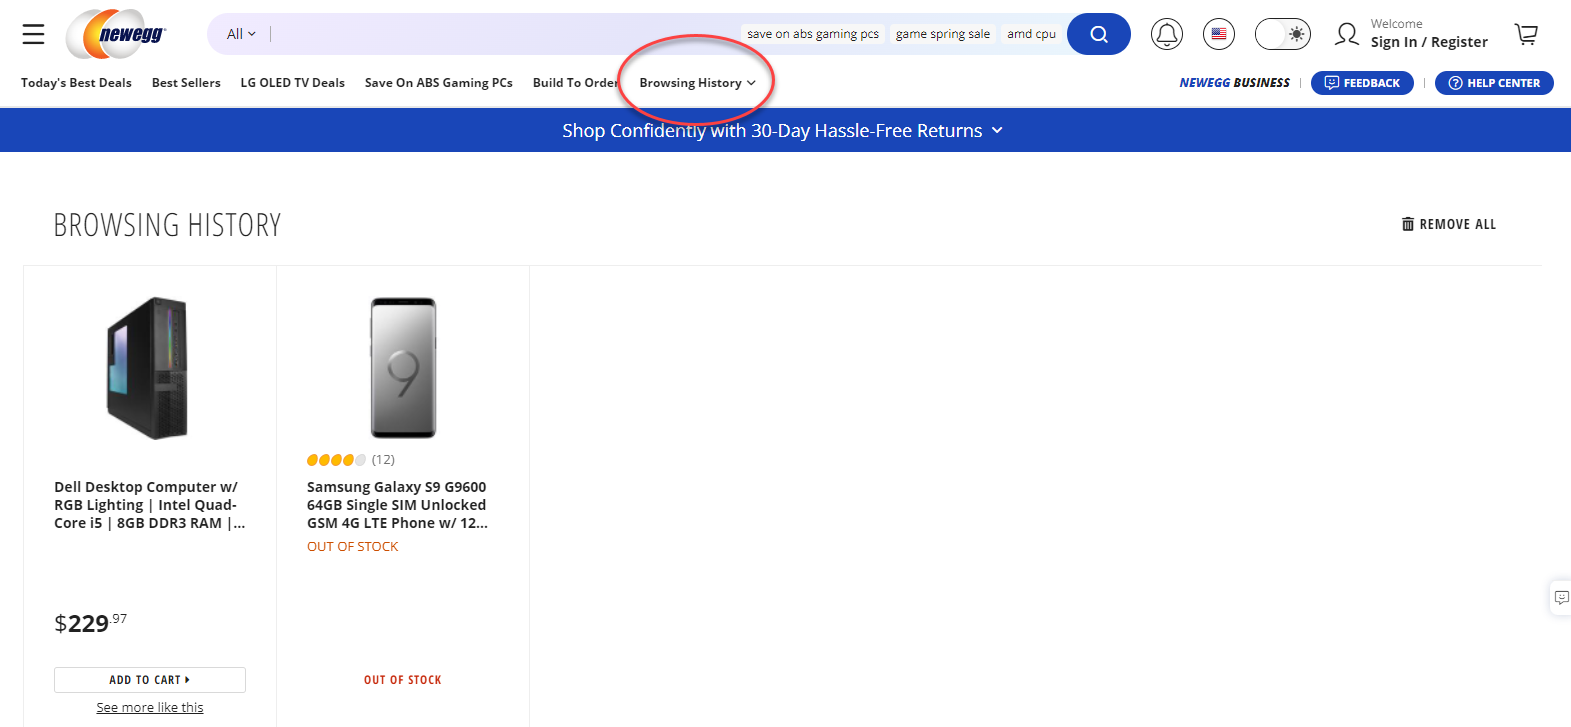
Task: Expand the All category dropdown
Action: click(x=241, y=34)
